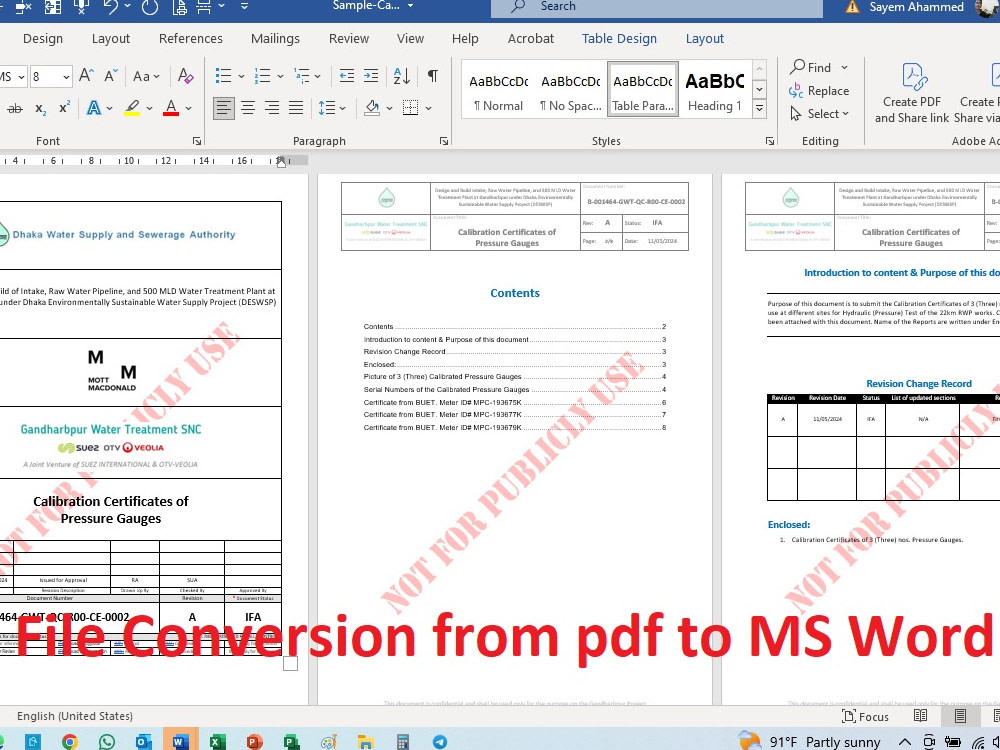Viewport: 1000px width, 750px height.
Task: Expand the highlight color dropdown arrow
Action: (149, 108)
